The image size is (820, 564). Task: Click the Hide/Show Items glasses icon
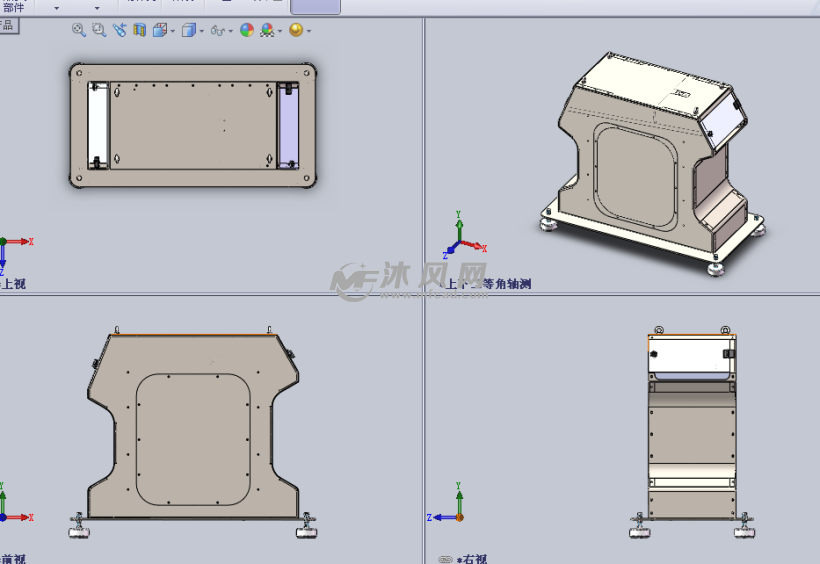217,30
